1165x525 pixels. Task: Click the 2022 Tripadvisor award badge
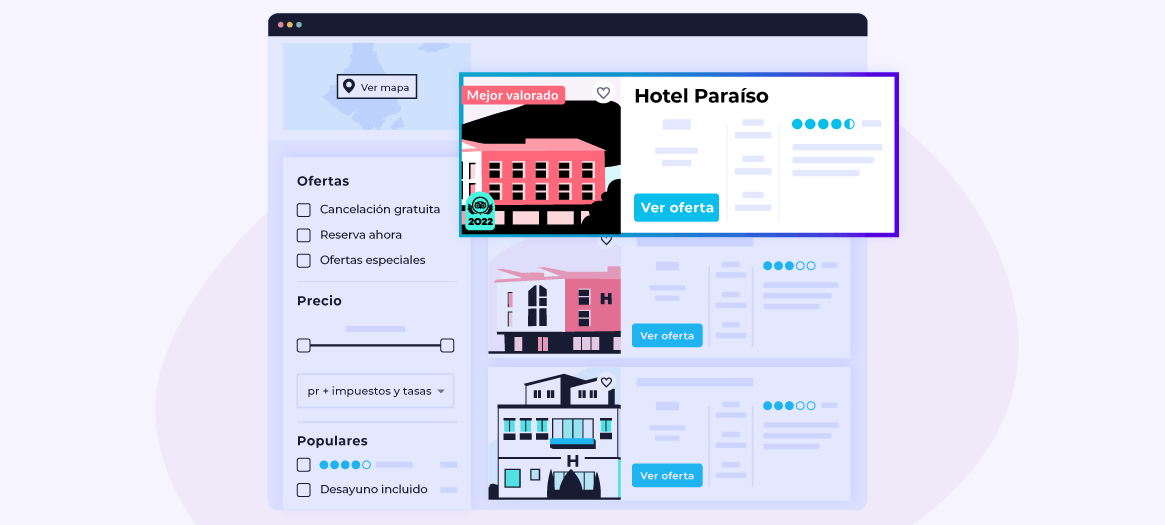[481, 212]
